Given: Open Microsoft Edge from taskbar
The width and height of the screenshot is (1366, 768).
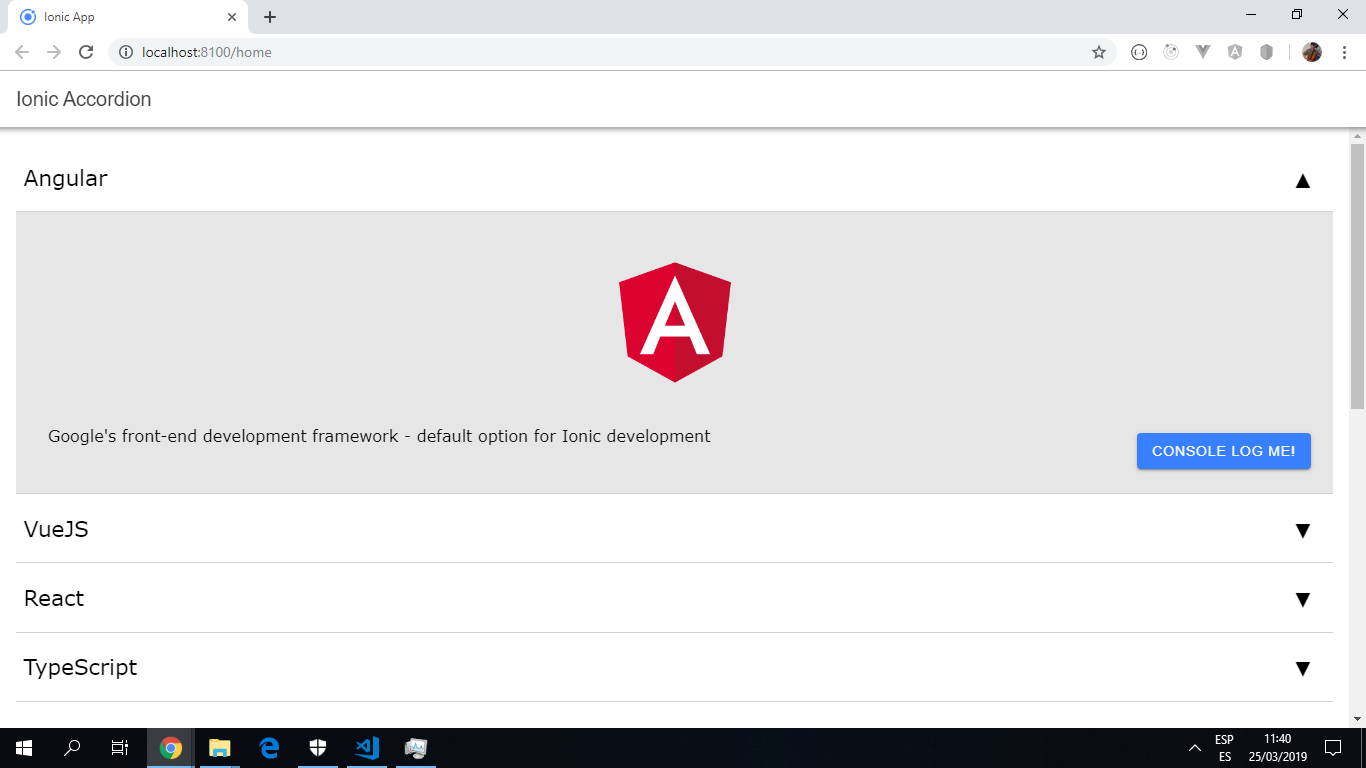Looking at the screenshot, I should tap(269, 748).
